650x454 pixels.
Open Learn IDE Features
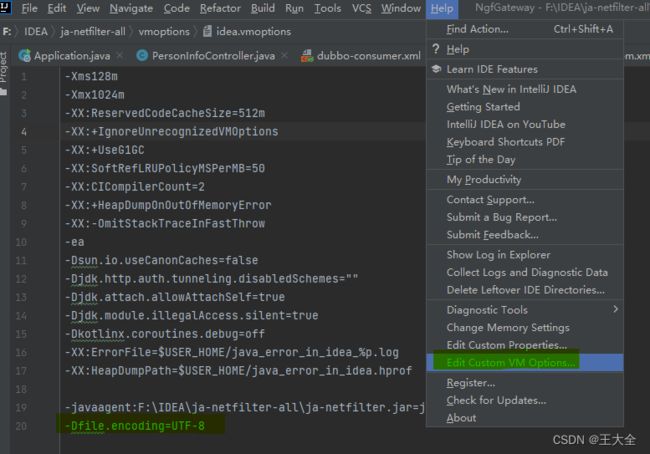[525, 69]
